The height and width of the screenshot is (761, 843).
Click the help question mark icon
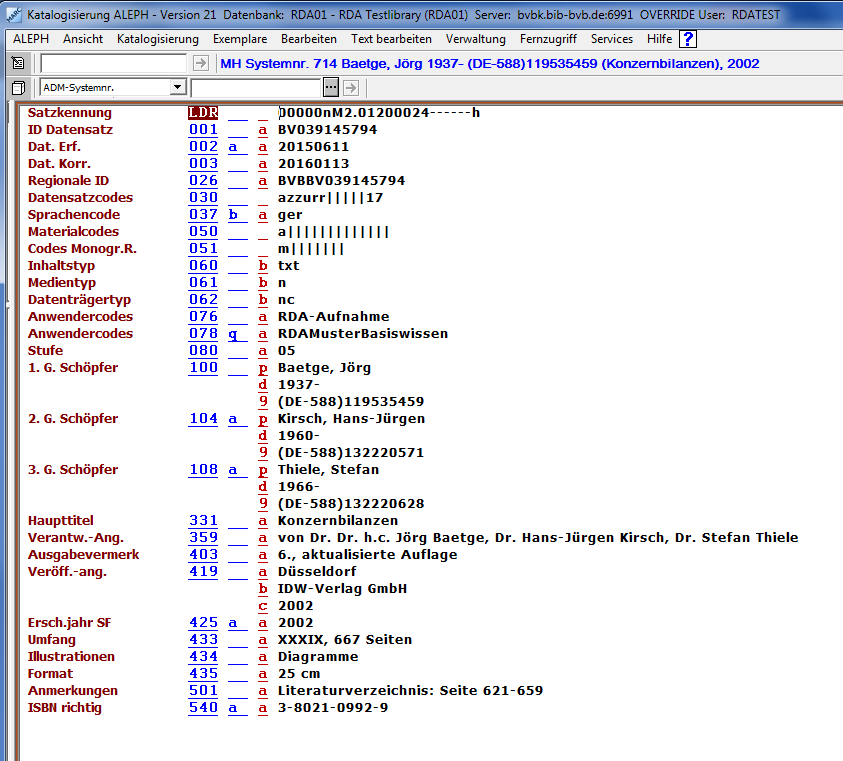point(688,39)
